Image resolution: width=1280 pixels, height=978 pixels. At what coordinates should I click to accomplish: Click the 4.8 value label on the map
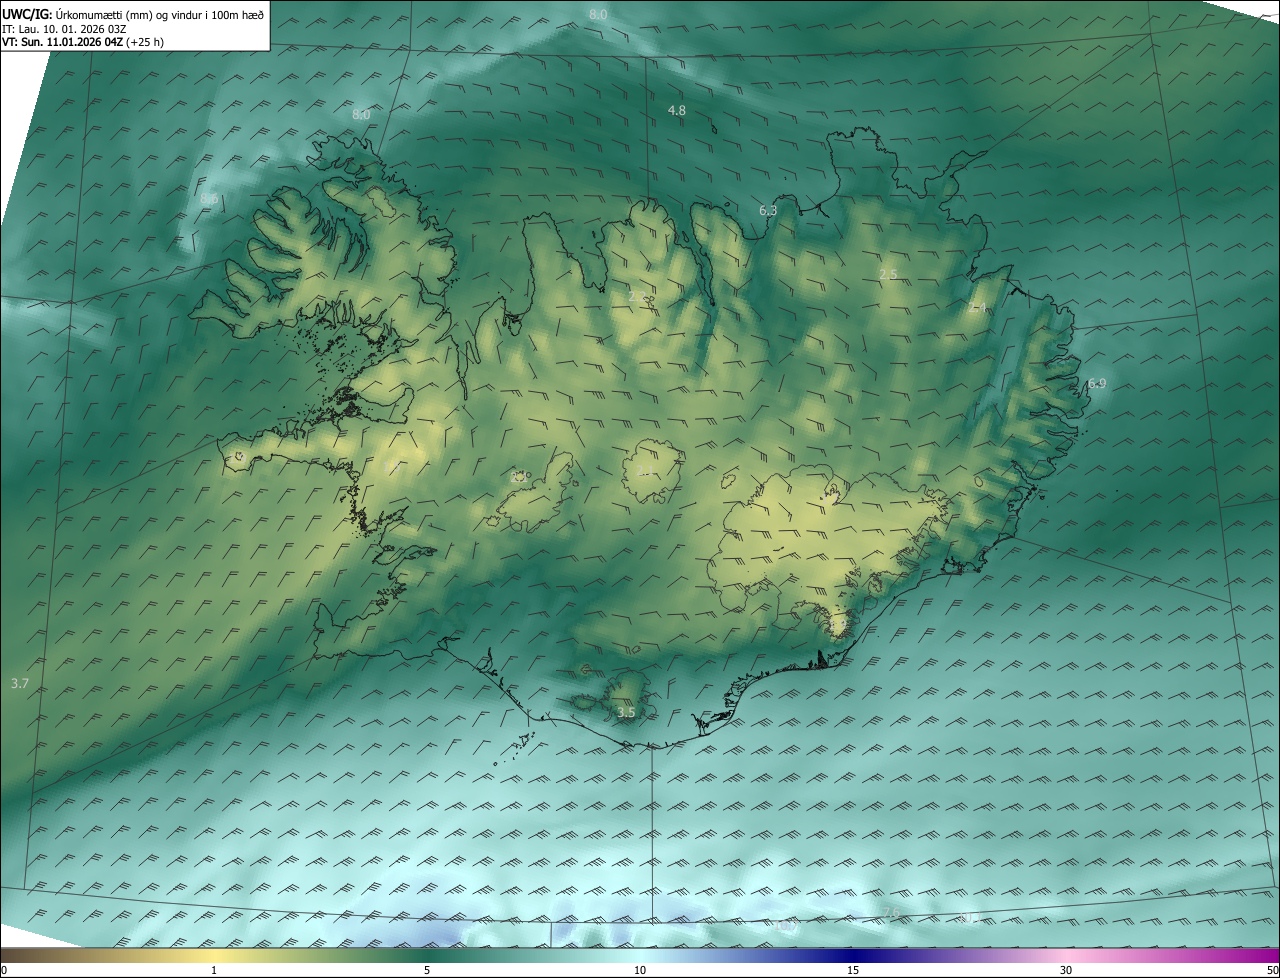[x=677, y=110]
